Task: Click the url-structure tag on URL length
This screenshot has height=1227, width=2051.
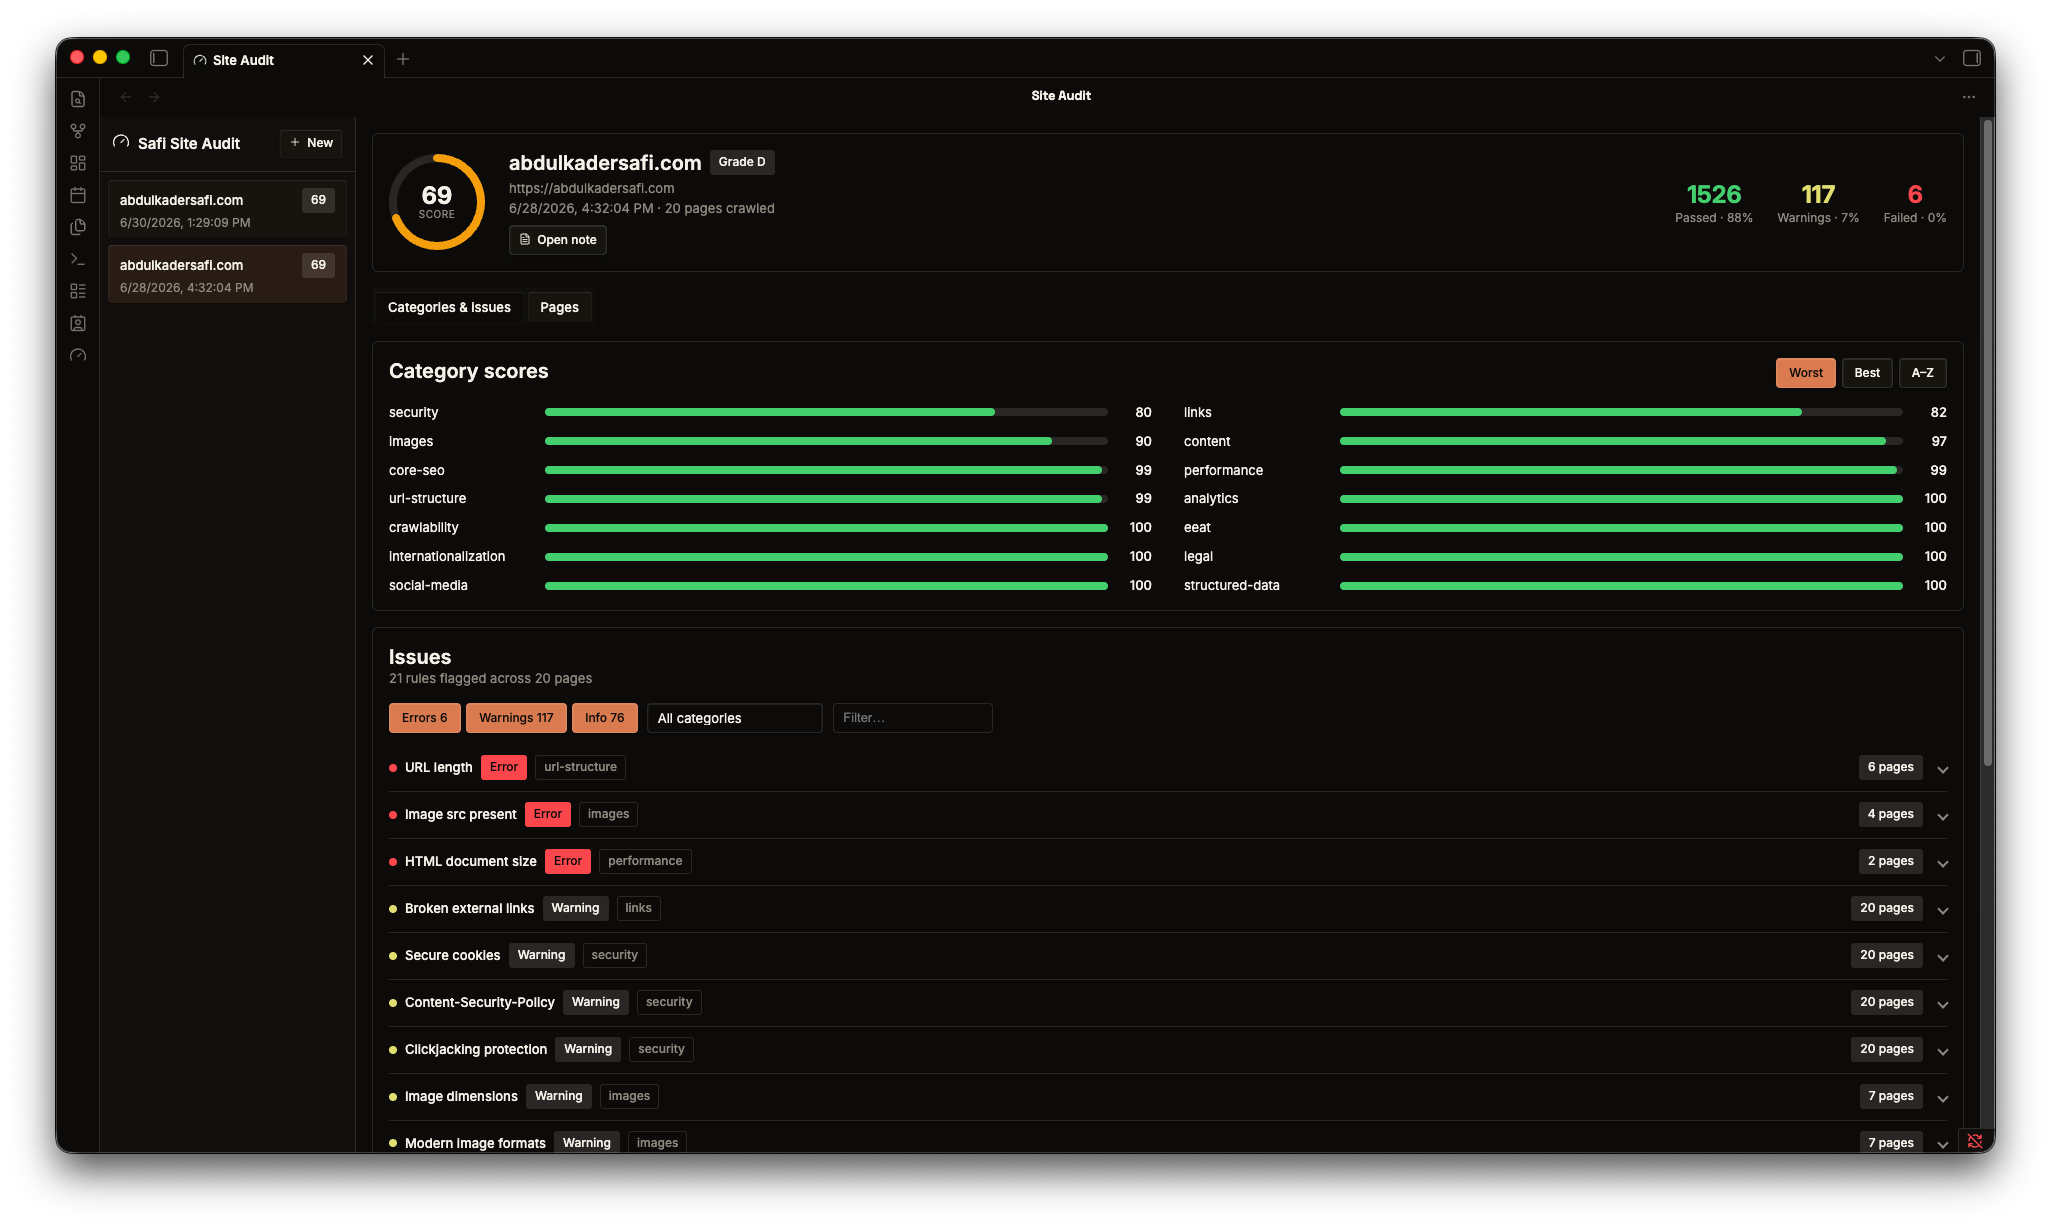Action: click(580, 767)
